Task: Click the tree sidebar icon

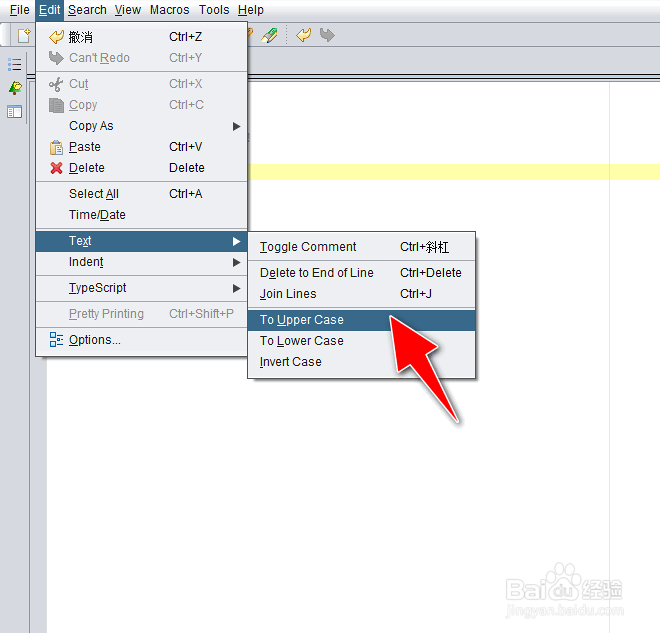Action: pyautogui.click(x=15, y=88)
